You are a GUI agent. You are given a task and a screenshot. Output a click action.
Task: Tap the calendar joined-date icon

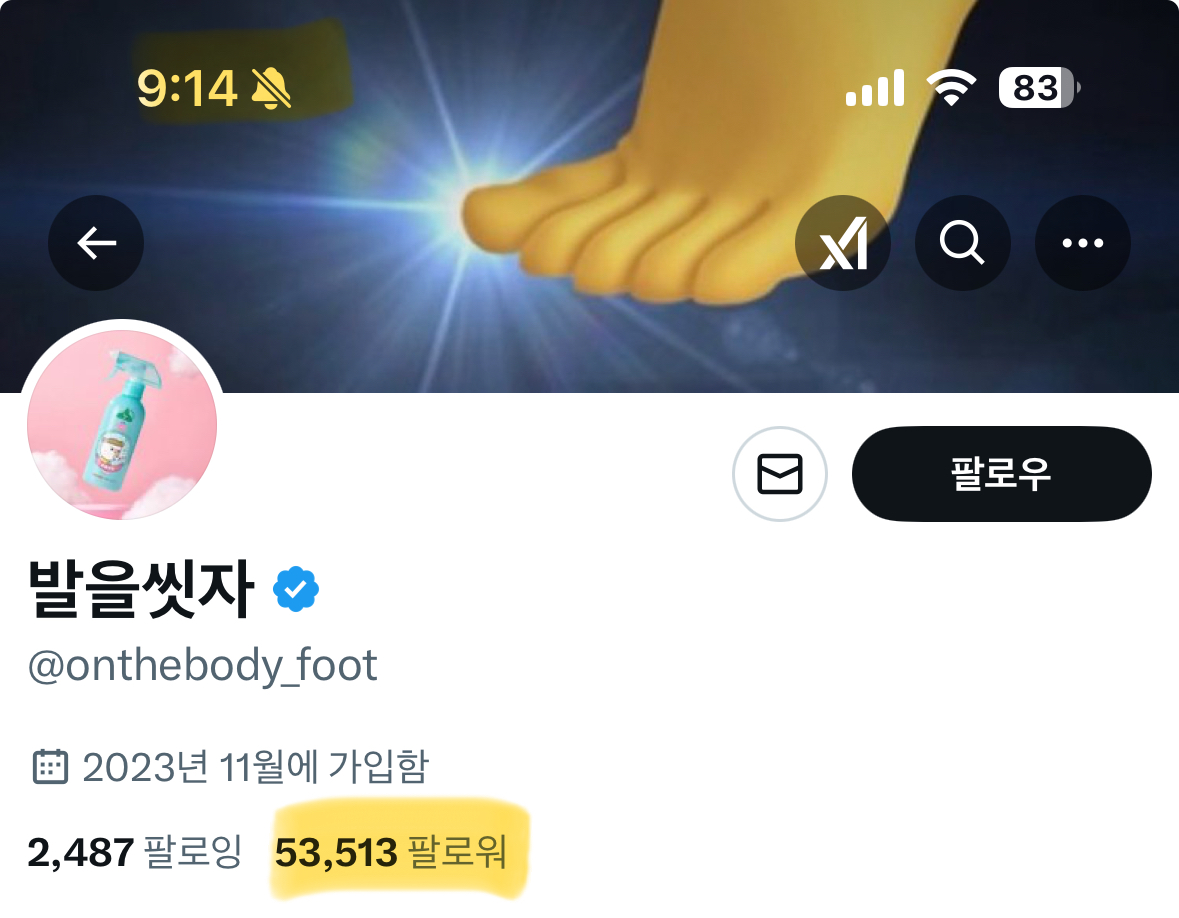click(x=50, y=767)
